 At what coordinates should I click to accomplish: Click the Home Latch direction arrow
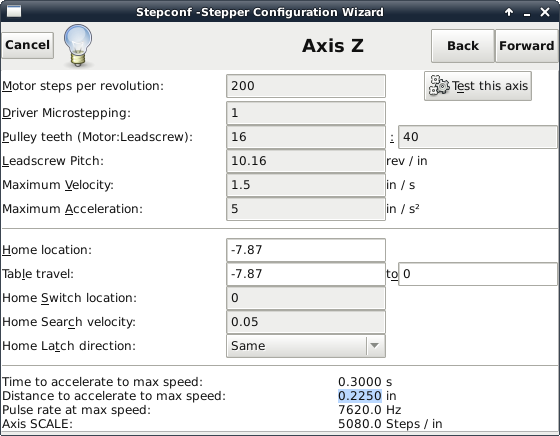click(374, 346)
